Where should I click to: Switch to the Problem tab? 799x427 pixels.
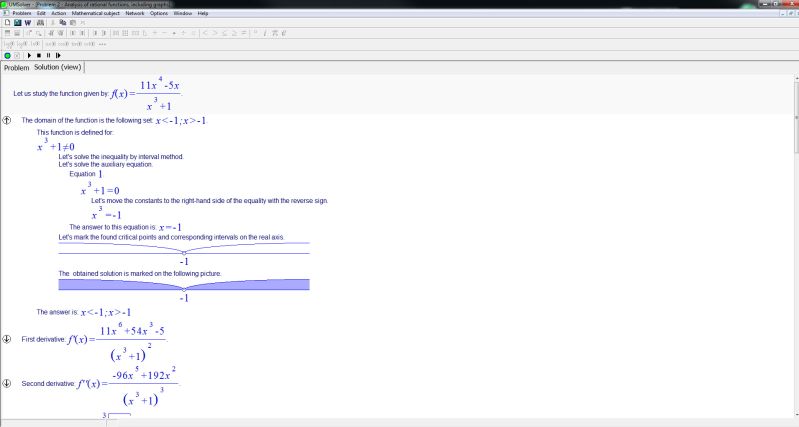click(16, 67)
